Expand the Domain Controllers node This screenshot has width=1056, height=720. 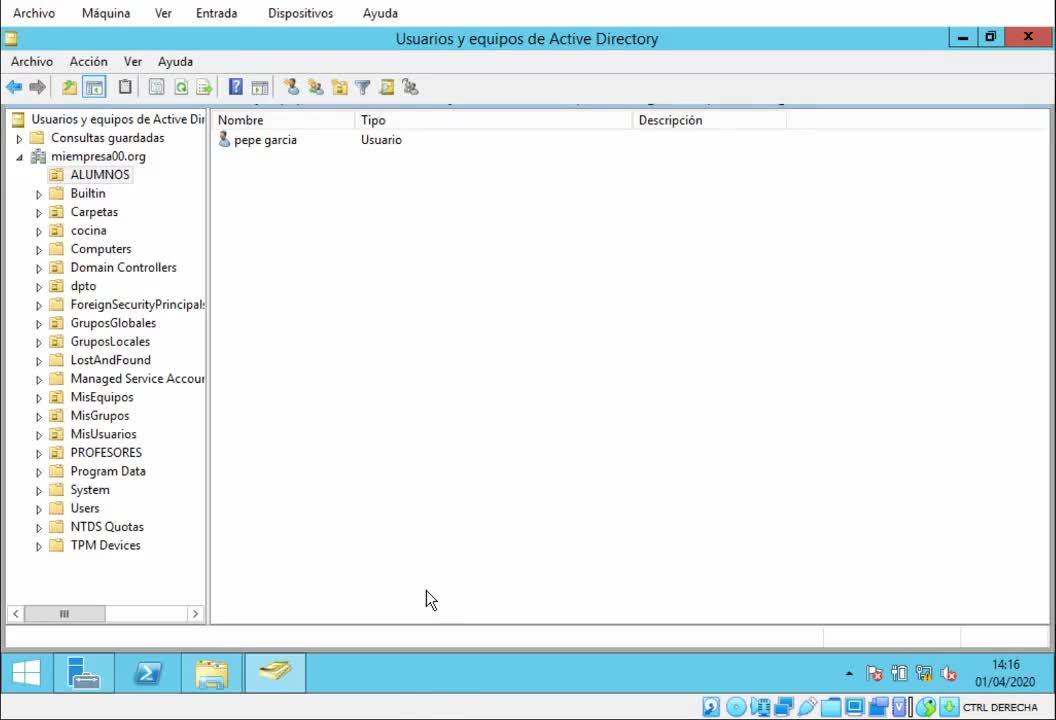(38, 268)
